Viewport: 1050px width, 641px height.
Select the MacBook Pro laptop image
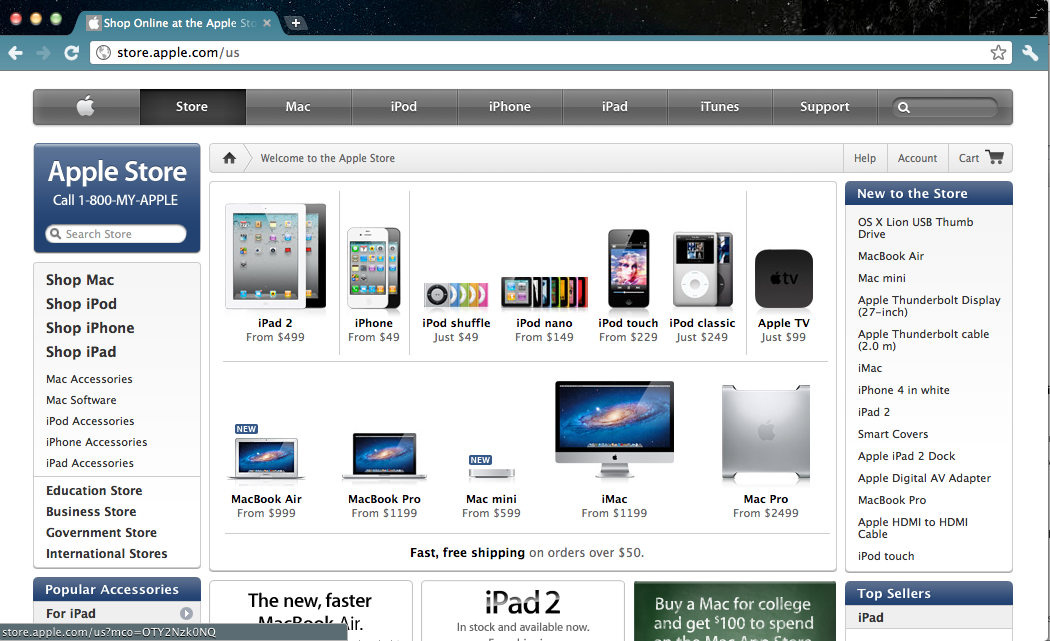384,457
